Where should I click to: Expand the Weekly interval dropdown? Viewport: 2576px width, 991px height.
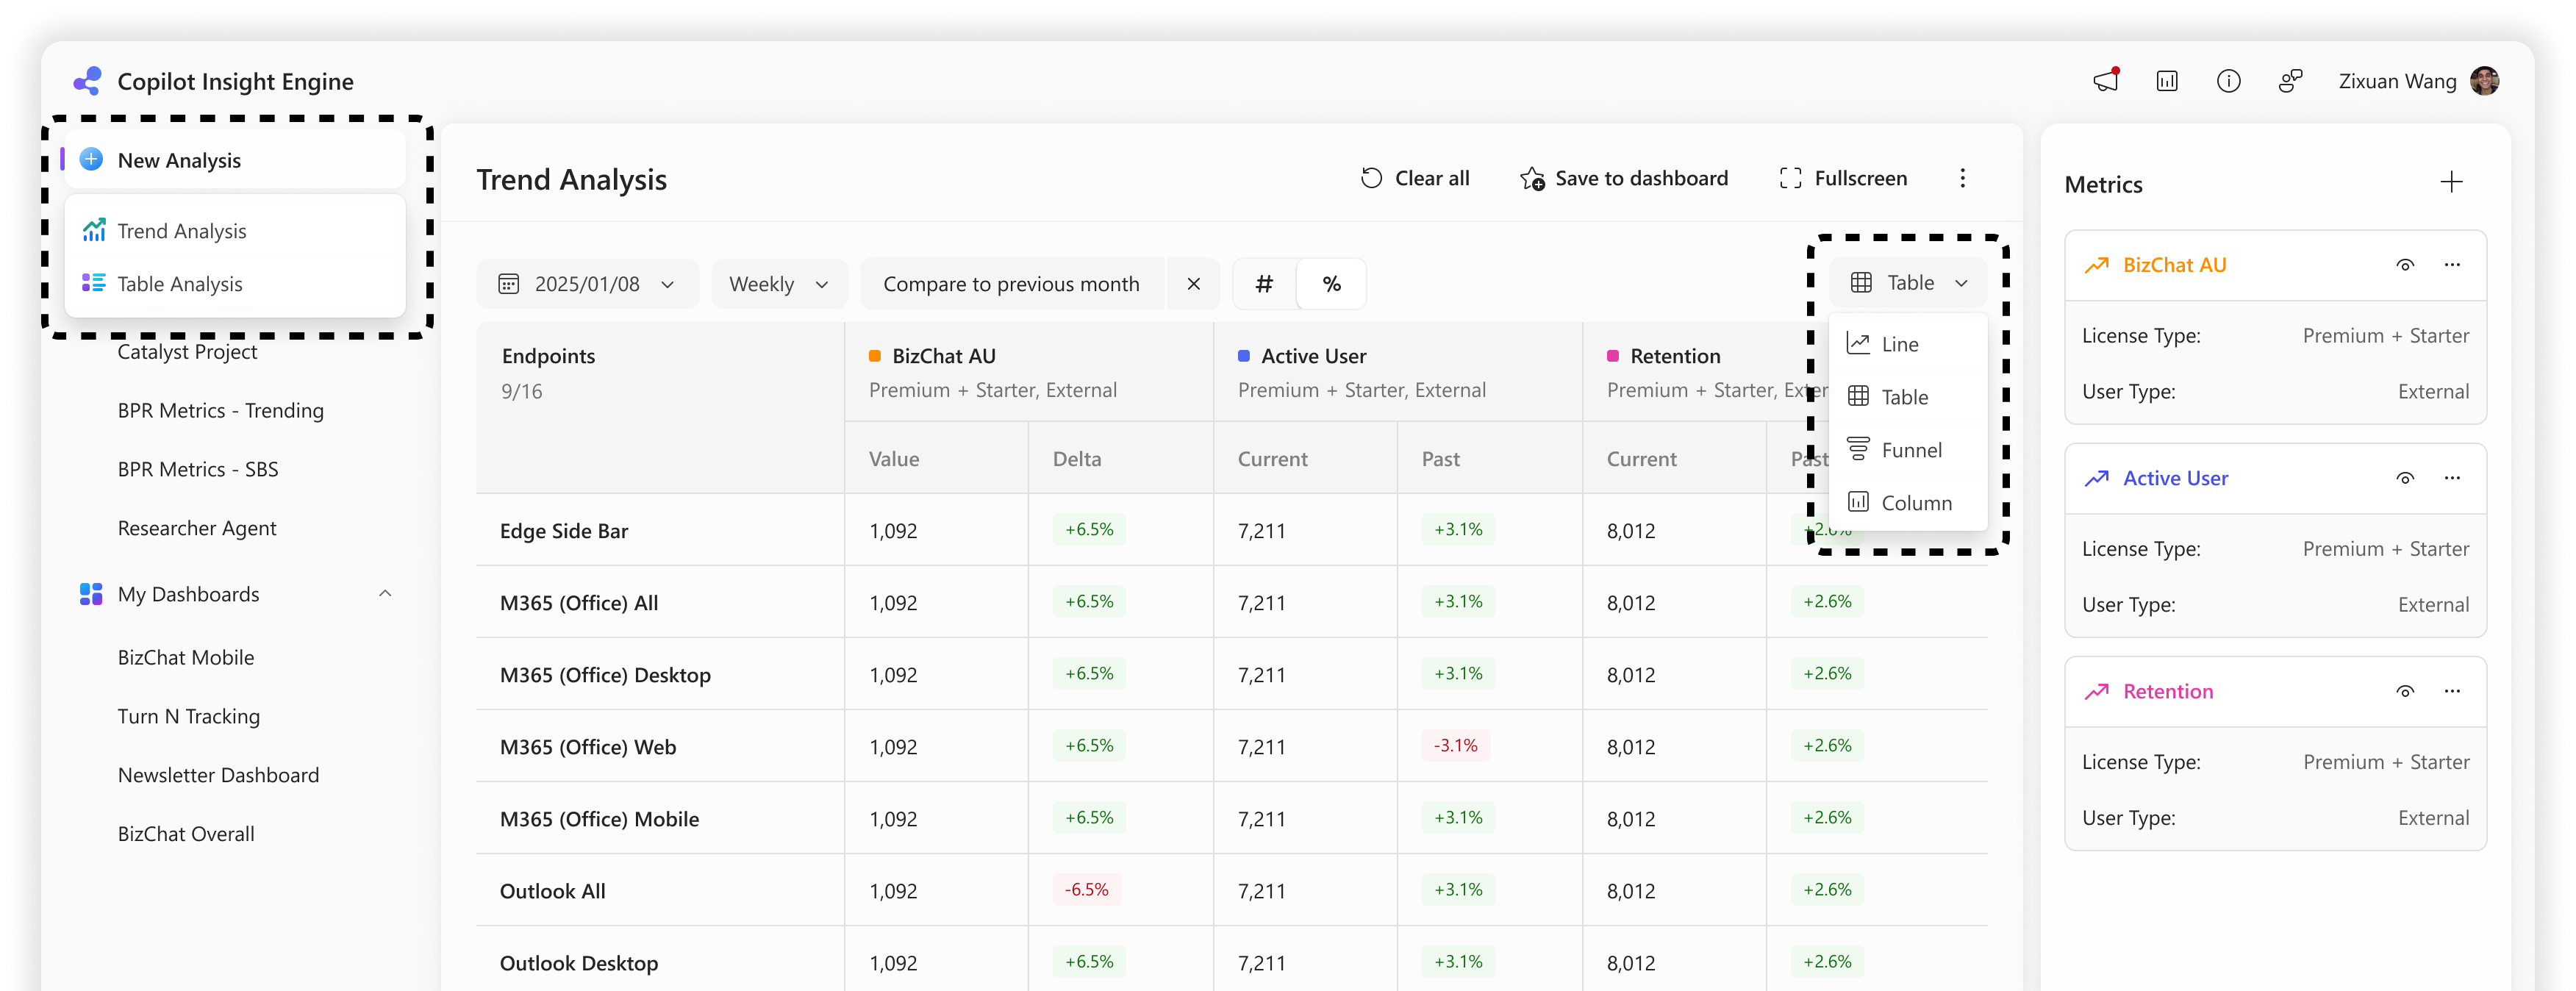point(779,284)
